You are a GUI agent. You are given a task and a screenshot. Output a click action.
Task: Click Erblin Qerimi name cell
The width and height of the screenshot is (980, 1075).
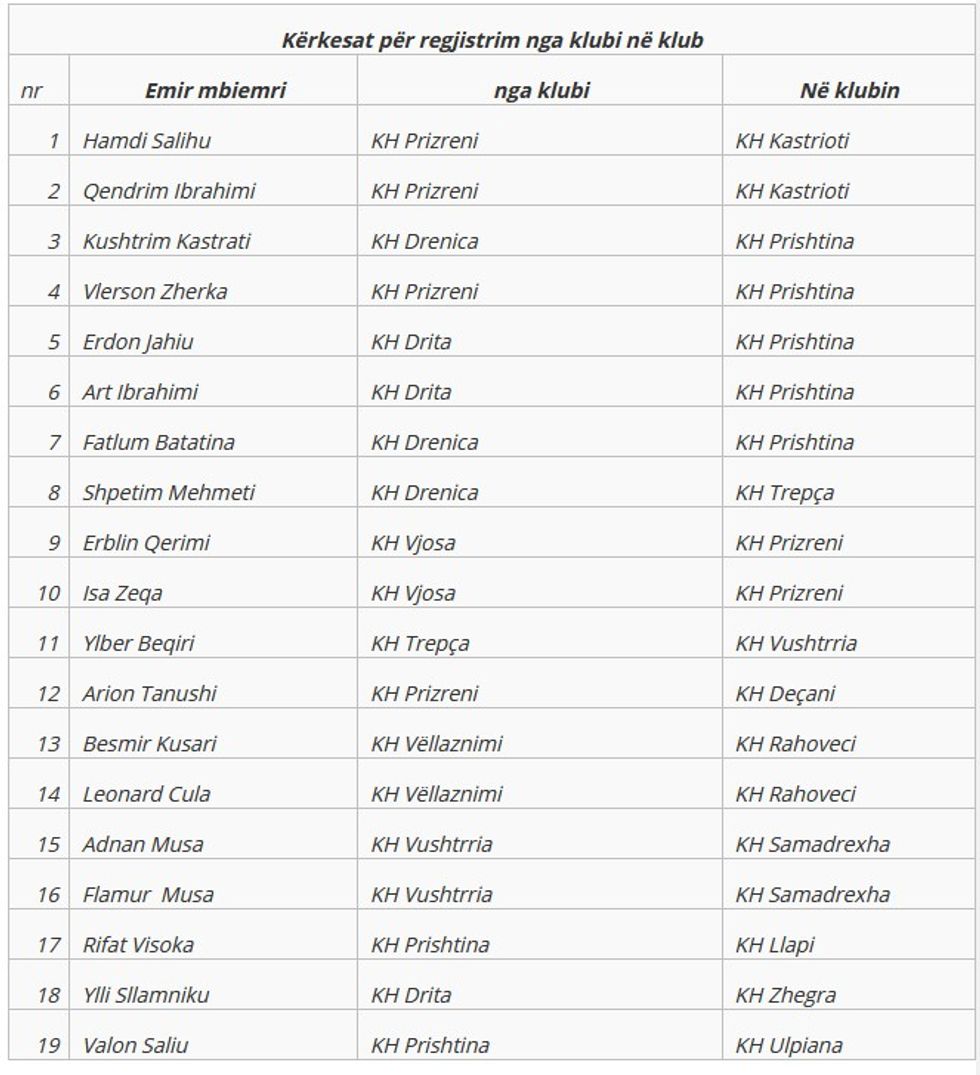click(x=147, y=543)
